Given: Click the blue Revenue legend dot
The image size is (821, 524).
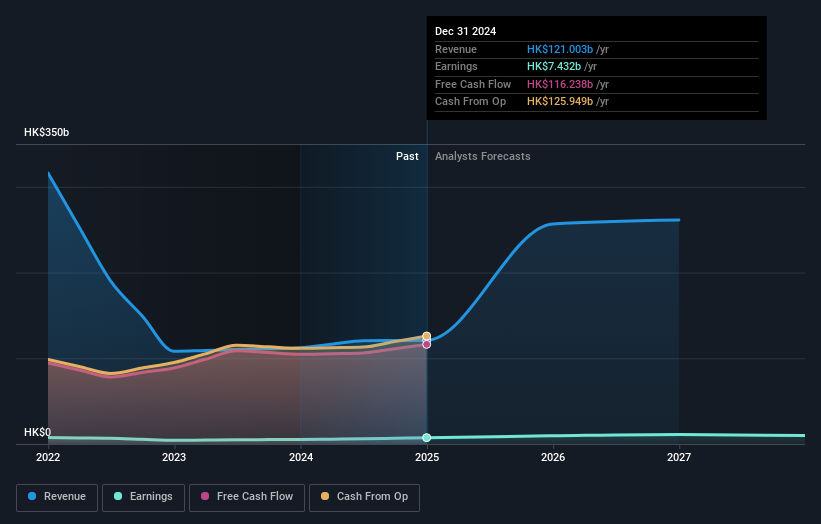Looking at the screenshot, I should (x=32, y=496).
